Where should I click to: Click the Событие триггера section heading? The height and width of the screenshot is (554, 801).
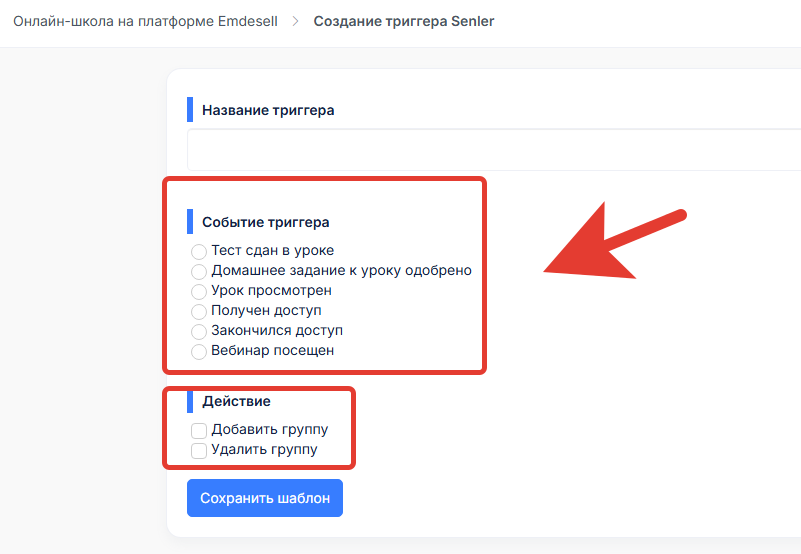point(265,222)
